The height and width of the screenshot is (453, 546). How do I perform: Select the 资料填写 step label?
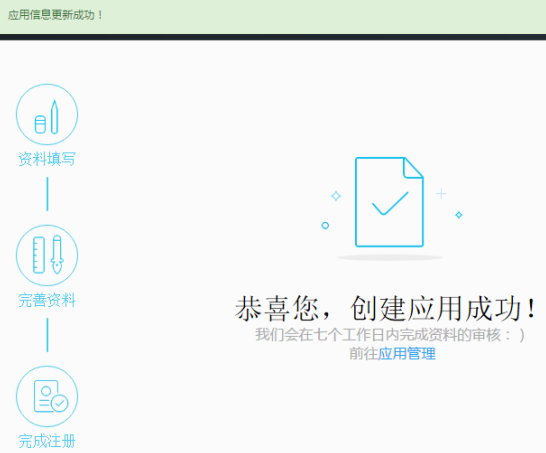tap(47, 159)
